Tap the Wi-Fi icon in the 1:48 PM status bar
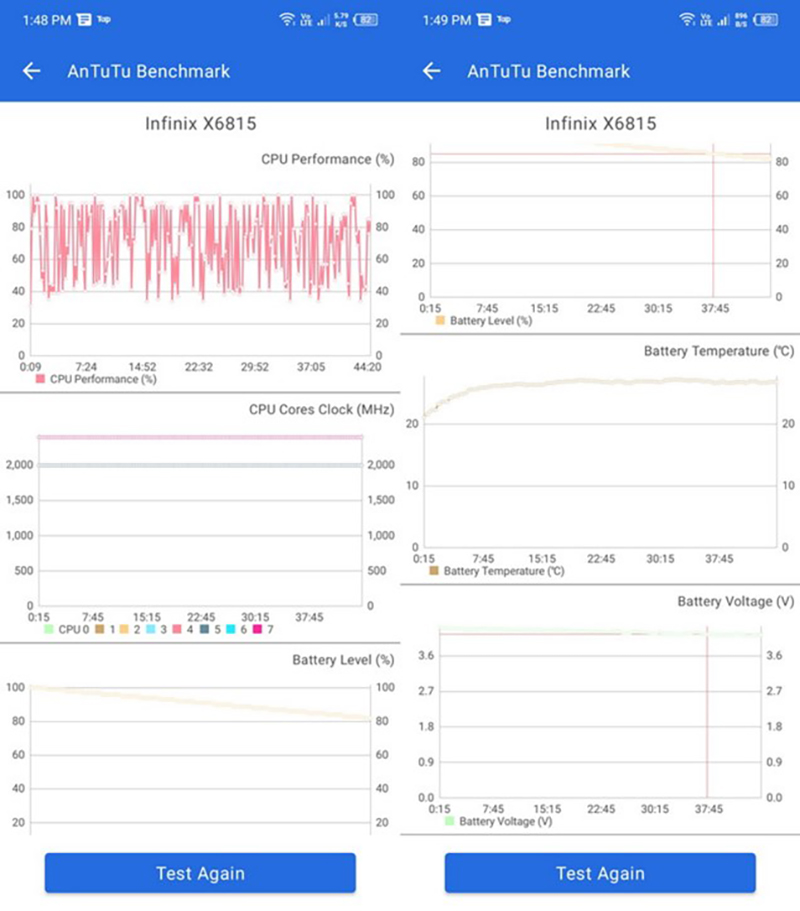The width and height of the screenshot is (800, 911). click(x=287, y=19)
